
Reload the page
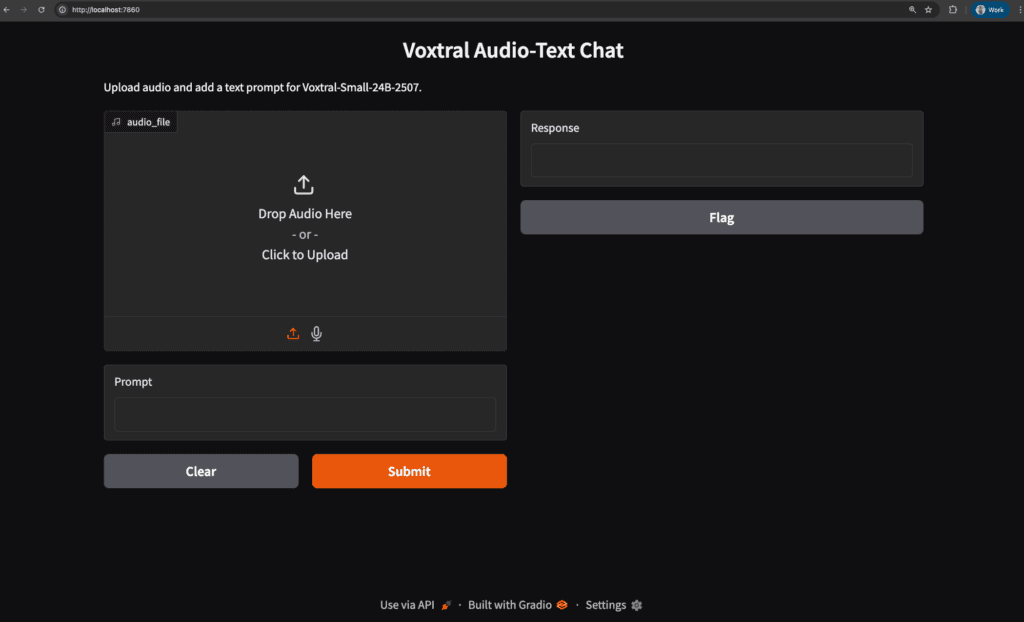coord(42,10)
